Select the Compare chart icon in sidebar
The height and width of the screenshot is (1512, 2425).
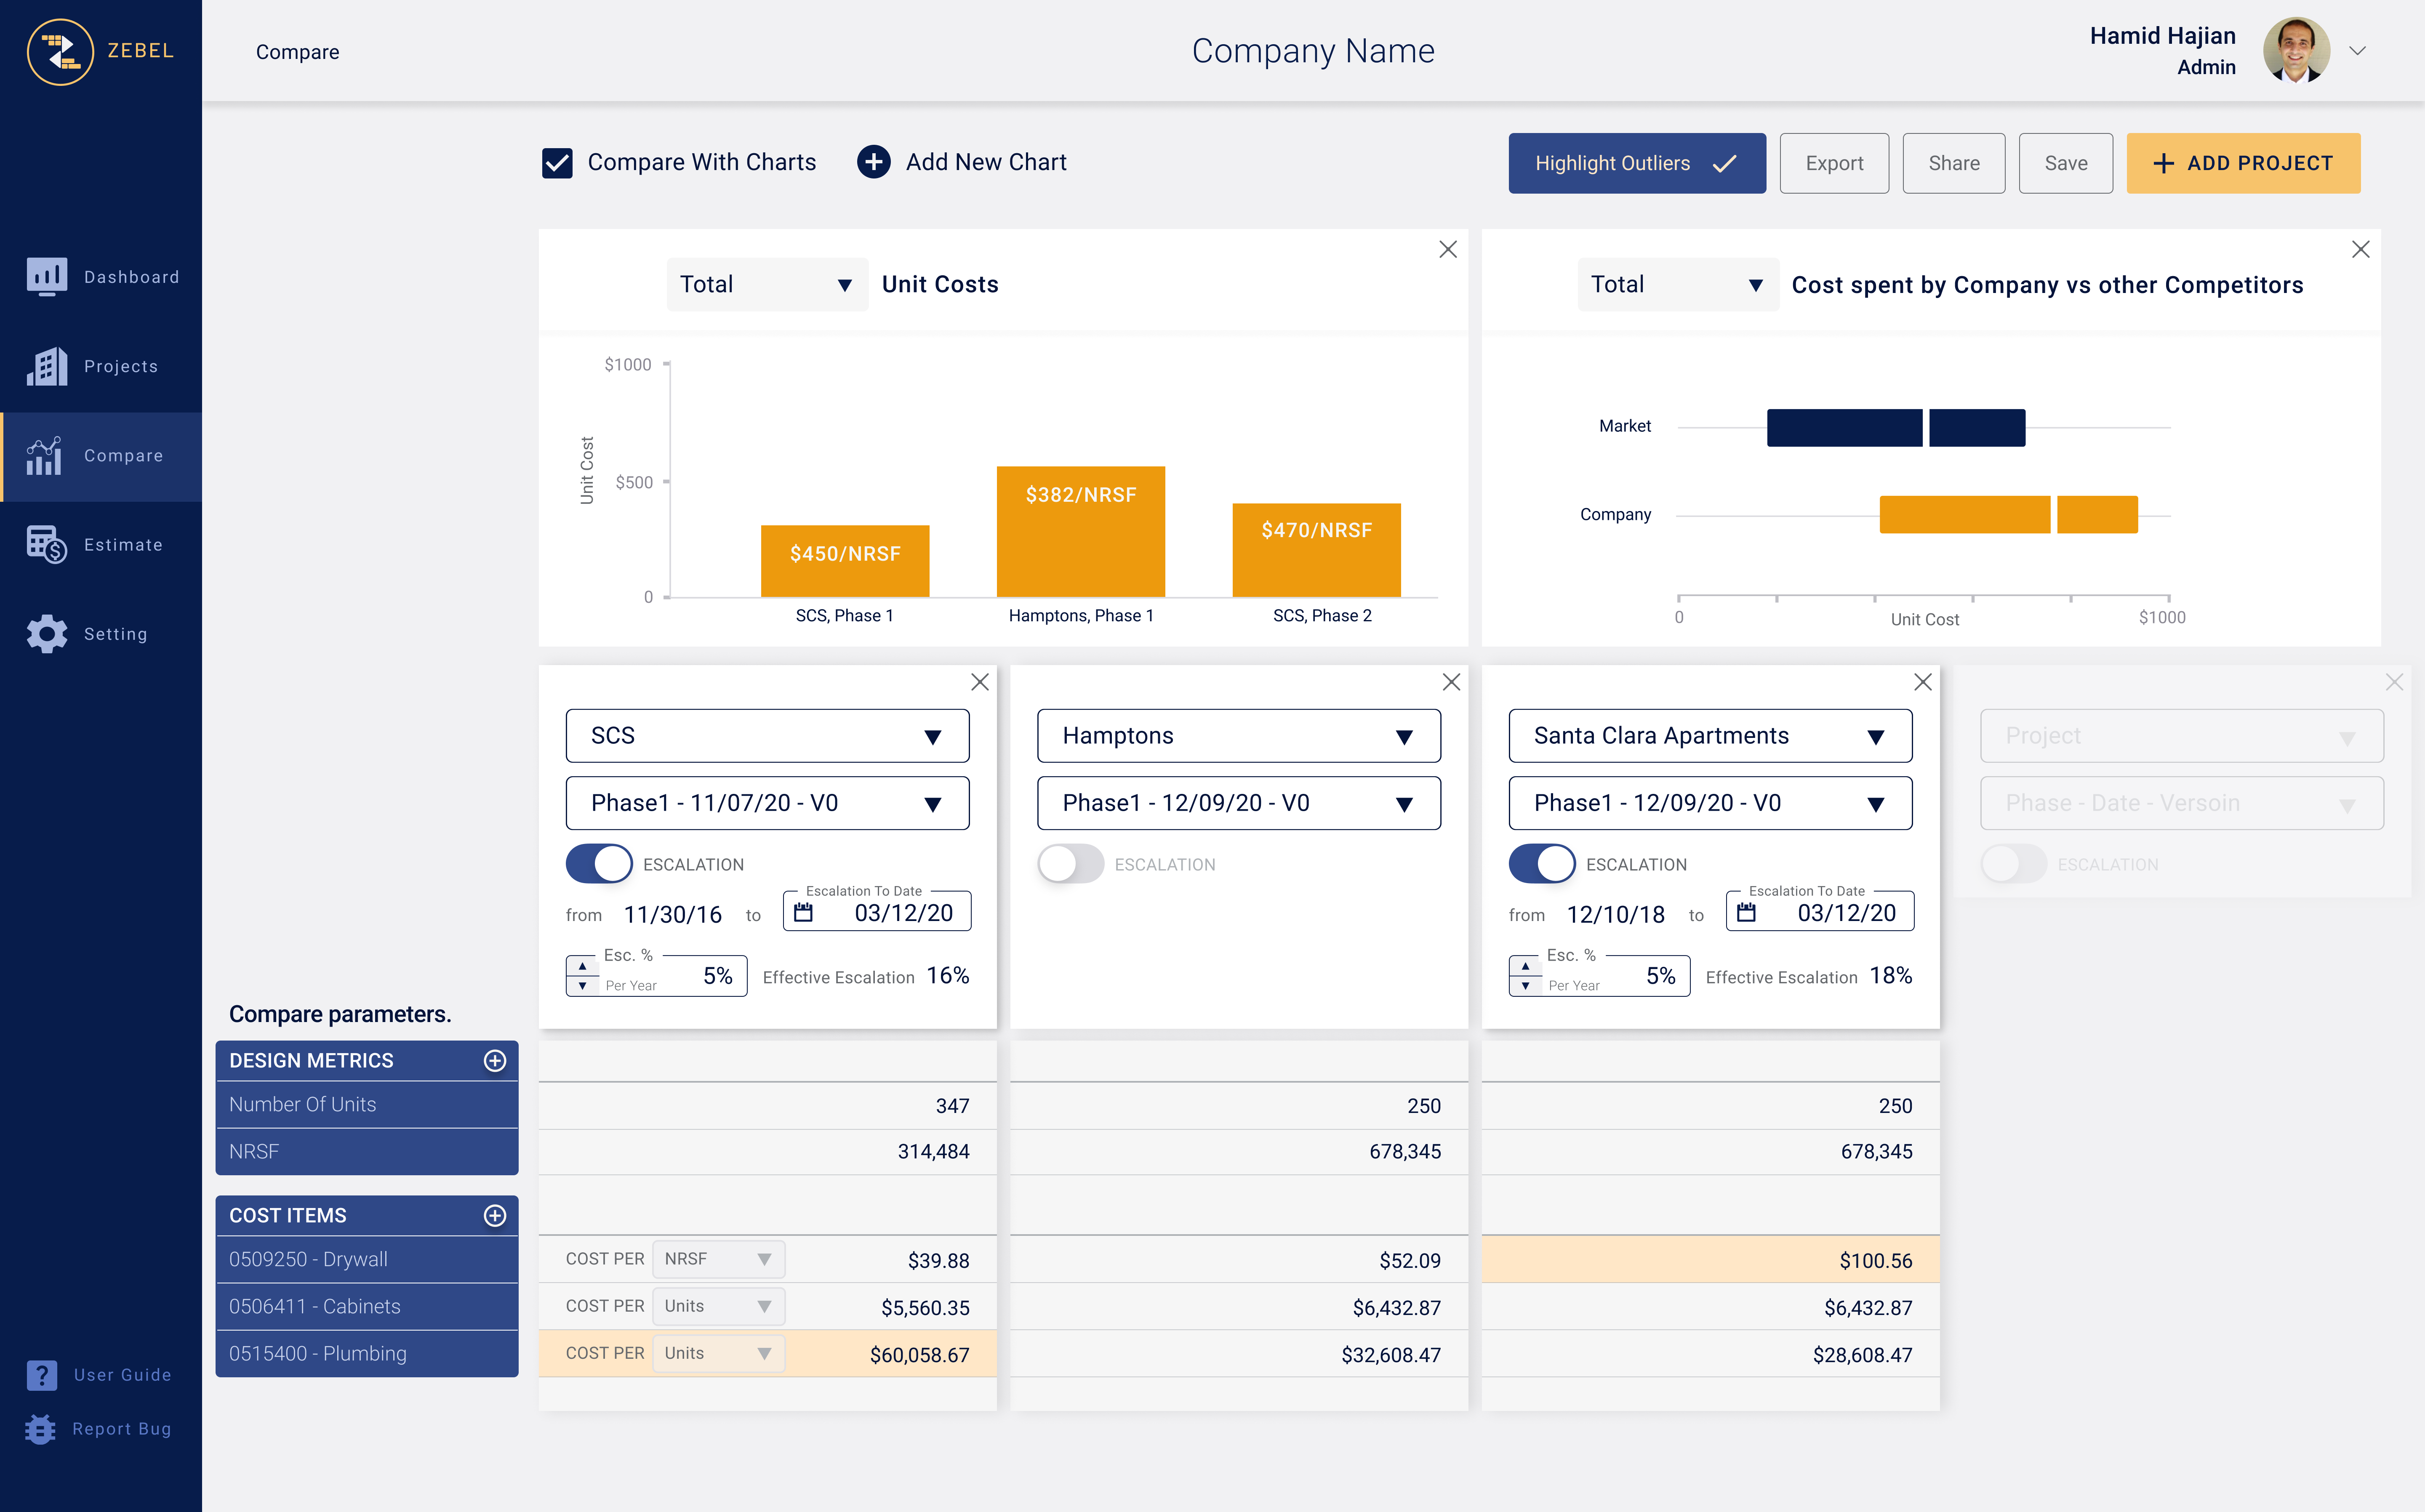[44, 455]
